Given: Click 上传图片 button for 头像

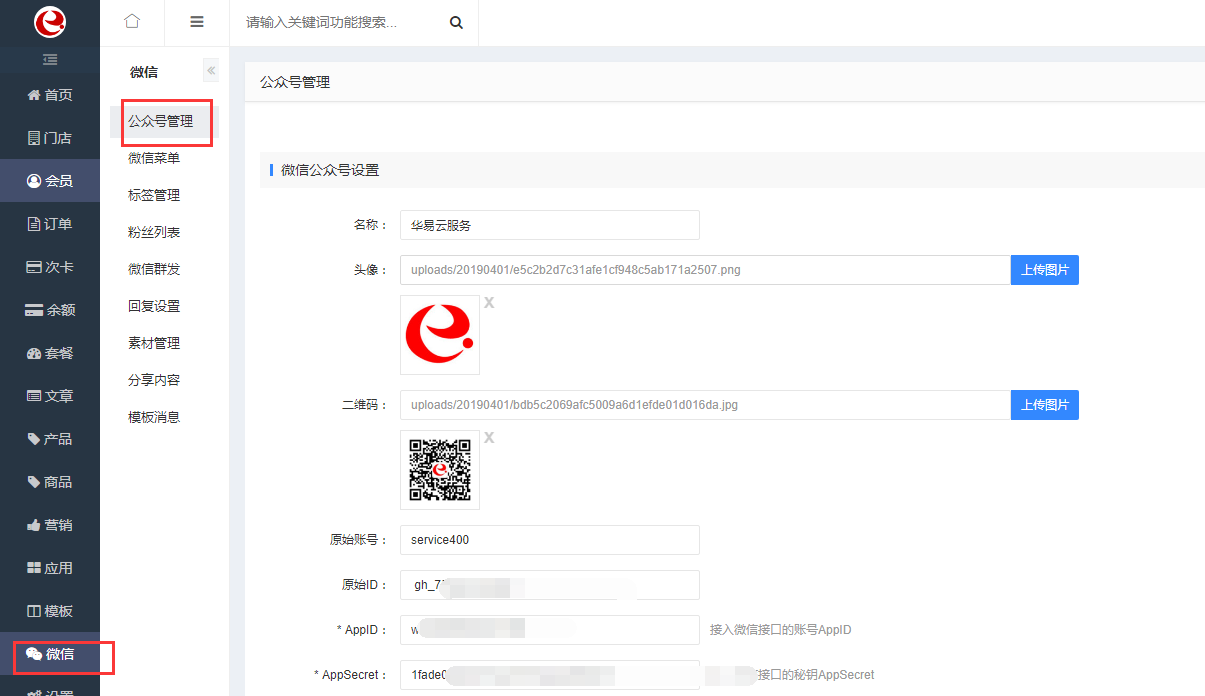Looking at the screenshot, I should (x=1044, y=270).
